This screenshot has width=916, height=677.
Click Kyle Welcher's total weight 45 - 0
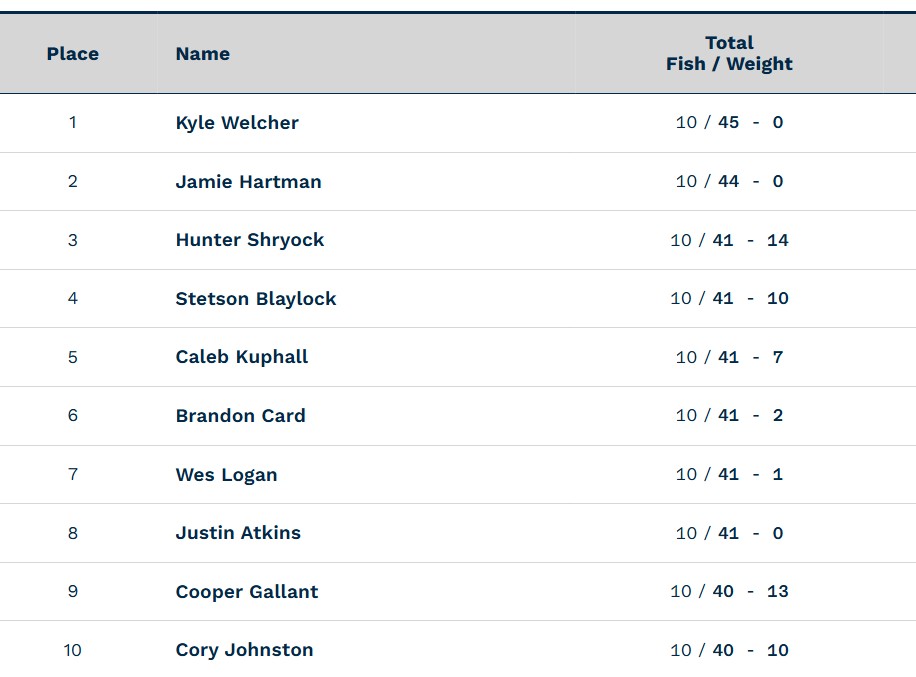(x=749, y=123)
